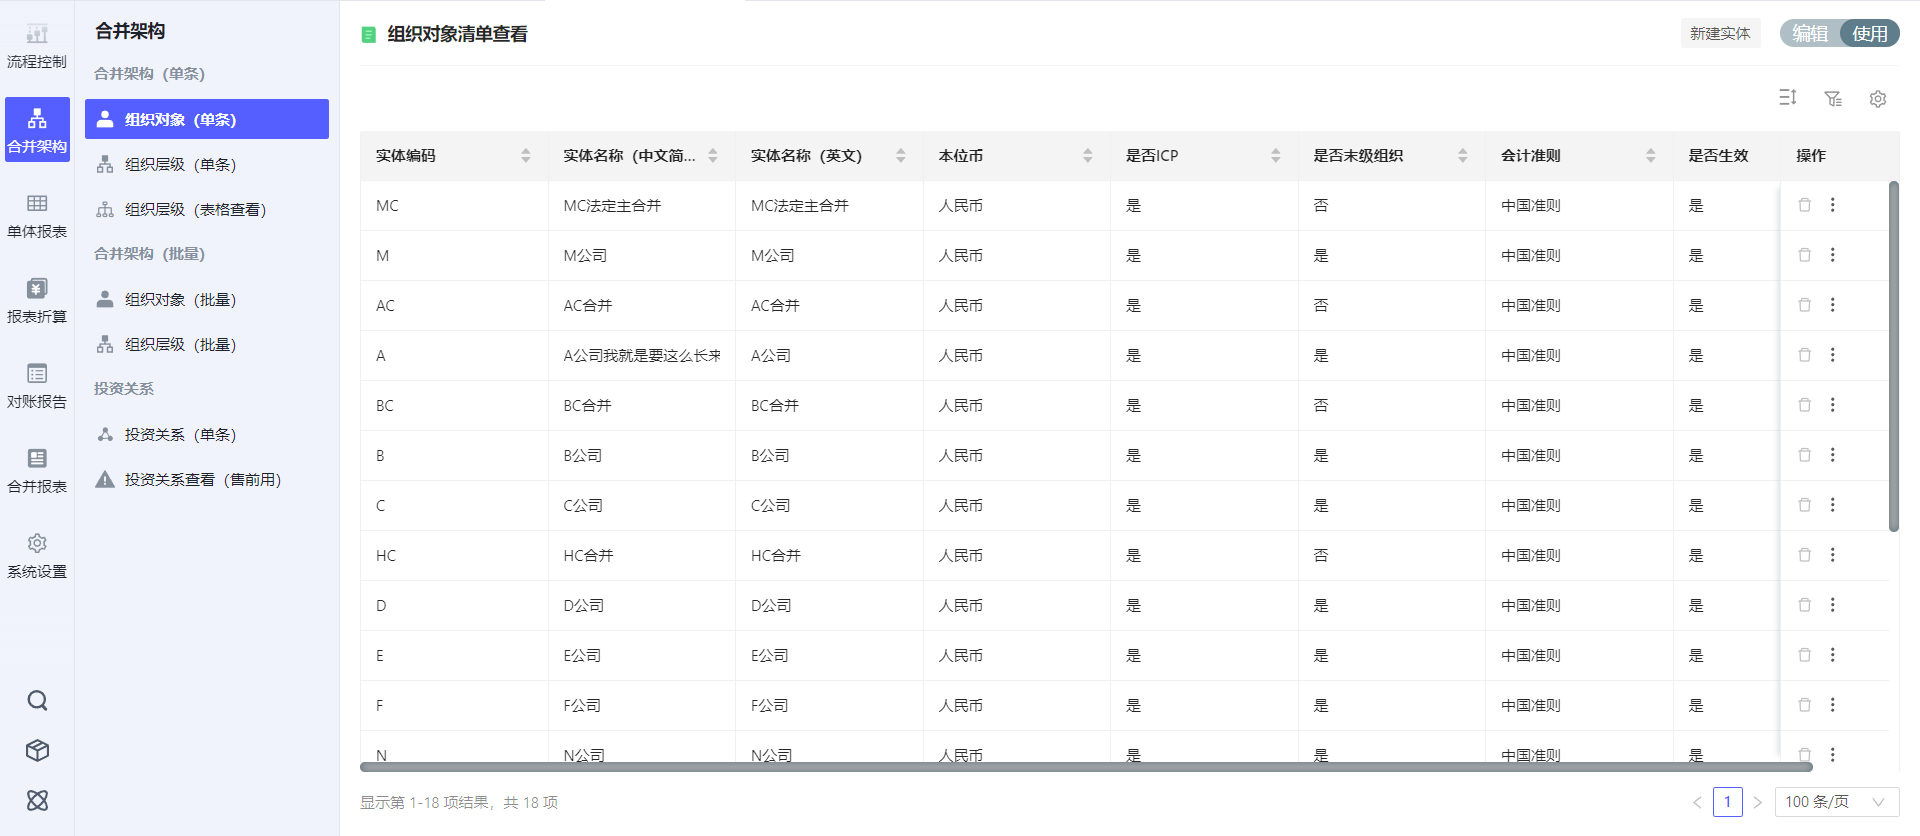Image resolution: width=1920 pixels, height=836 pixels.
Task: Select 组织层级 (表格查看) menu item
Action: pos(194,209)
